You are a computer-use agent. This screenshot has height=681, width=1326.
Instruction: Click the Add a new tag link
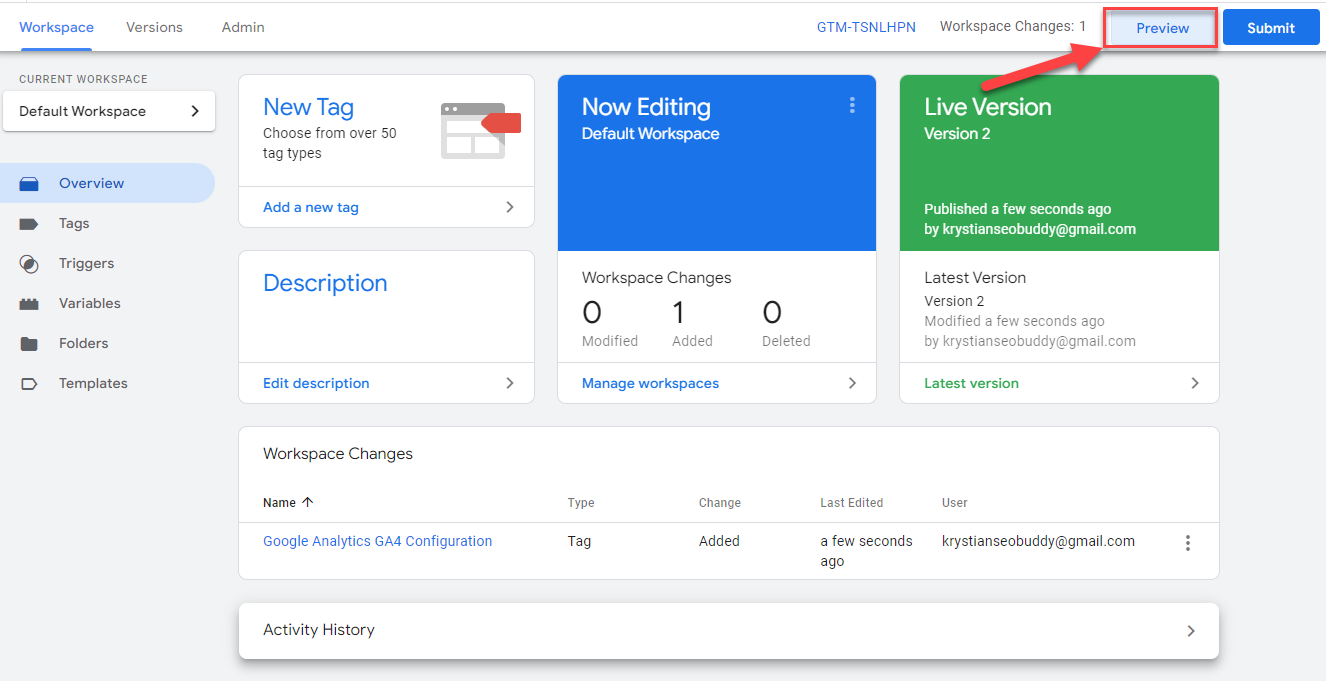pos(311,207)
